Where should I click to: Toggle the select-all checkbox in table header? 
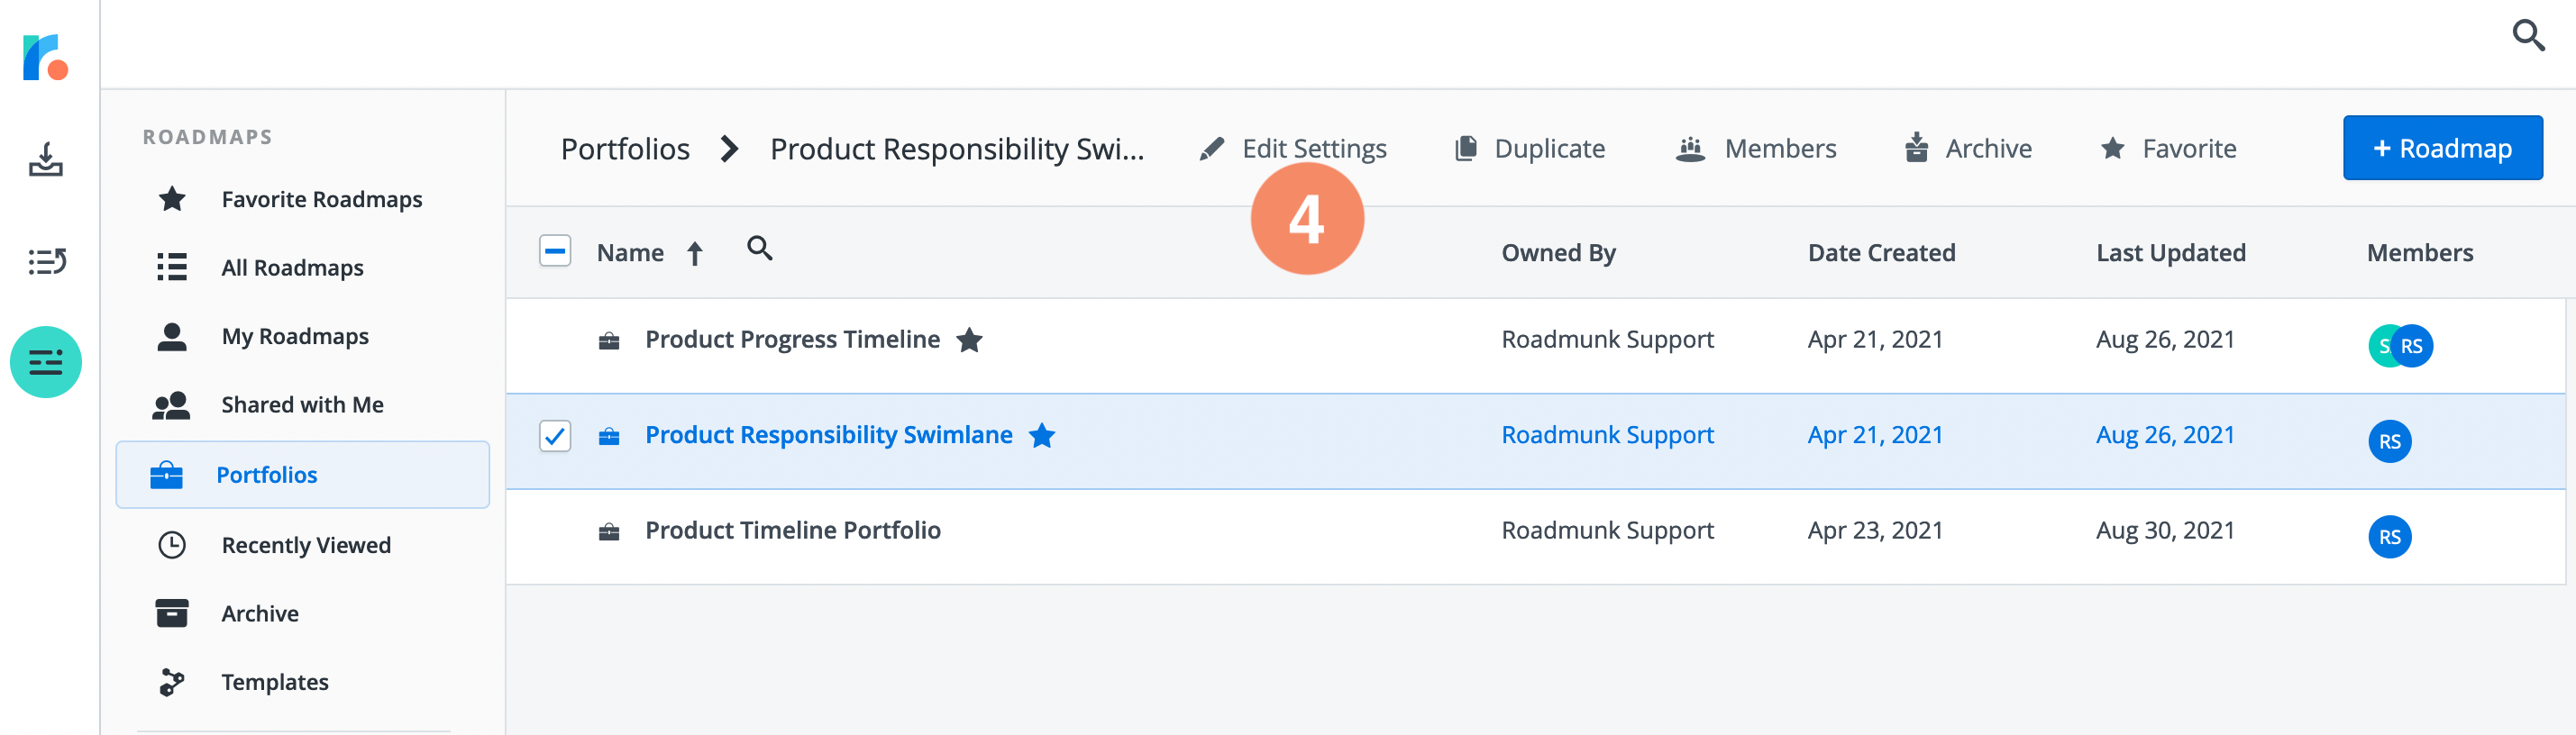555,250
